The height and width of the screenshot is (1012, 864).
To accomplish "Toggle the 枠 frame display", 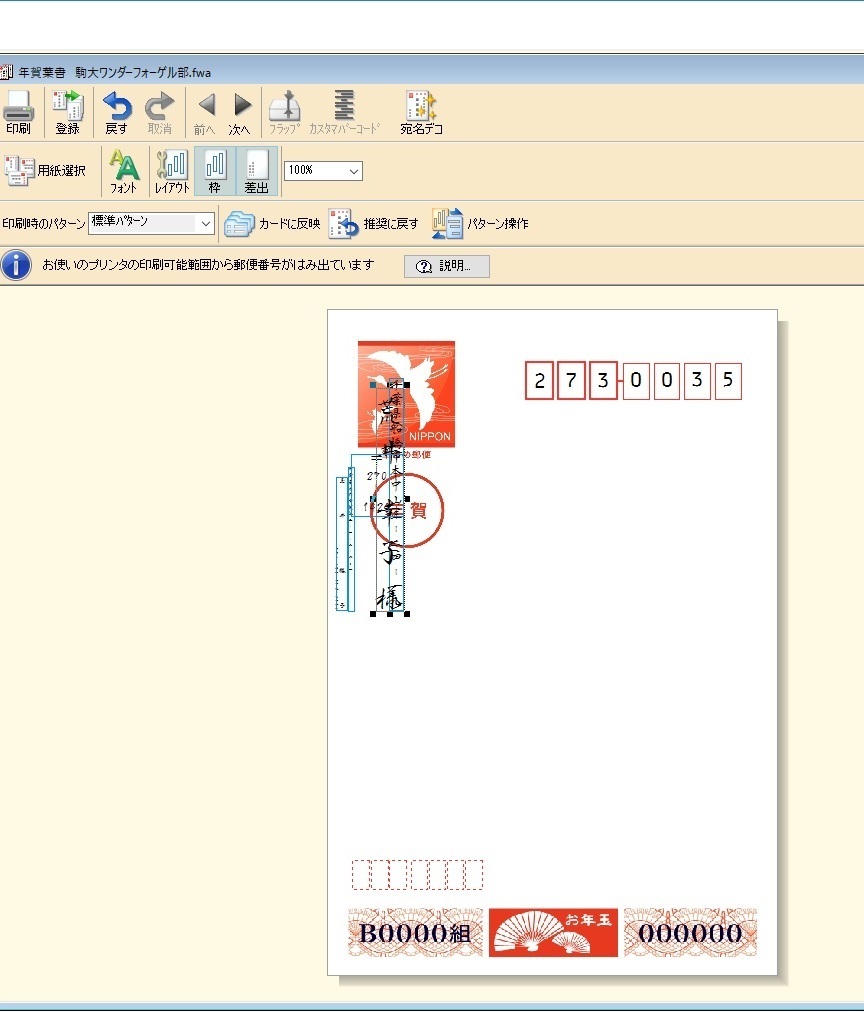I will coord(215,171).
